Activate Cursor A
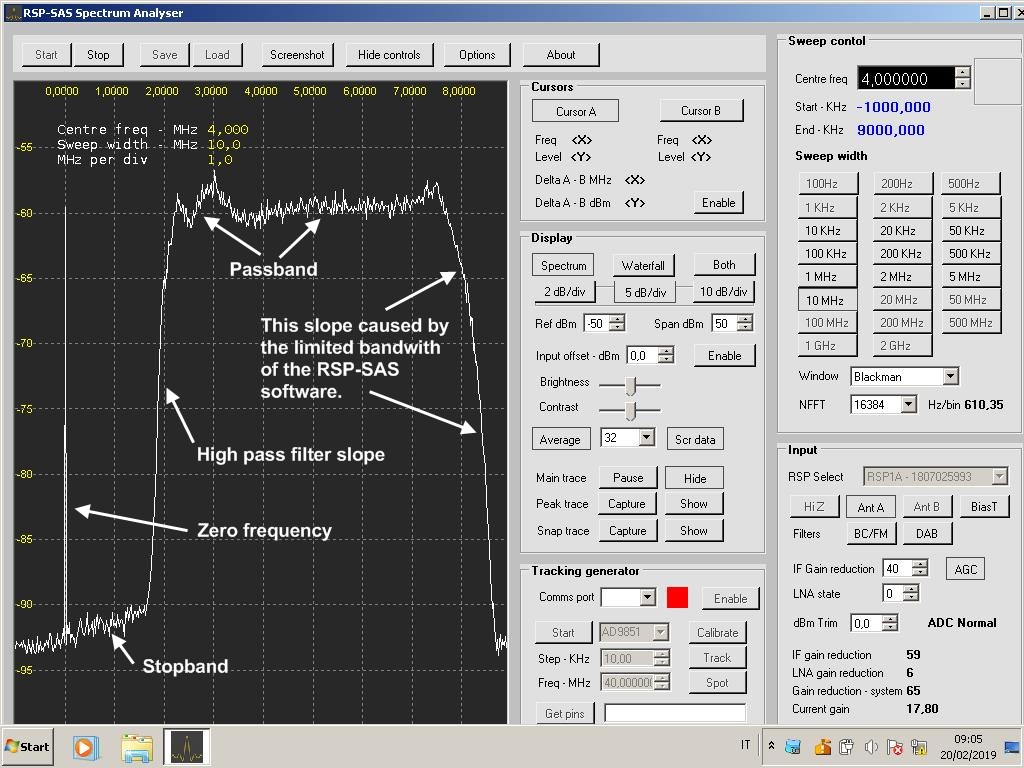The image size is (1024, 768). click(x=575, y=111)
